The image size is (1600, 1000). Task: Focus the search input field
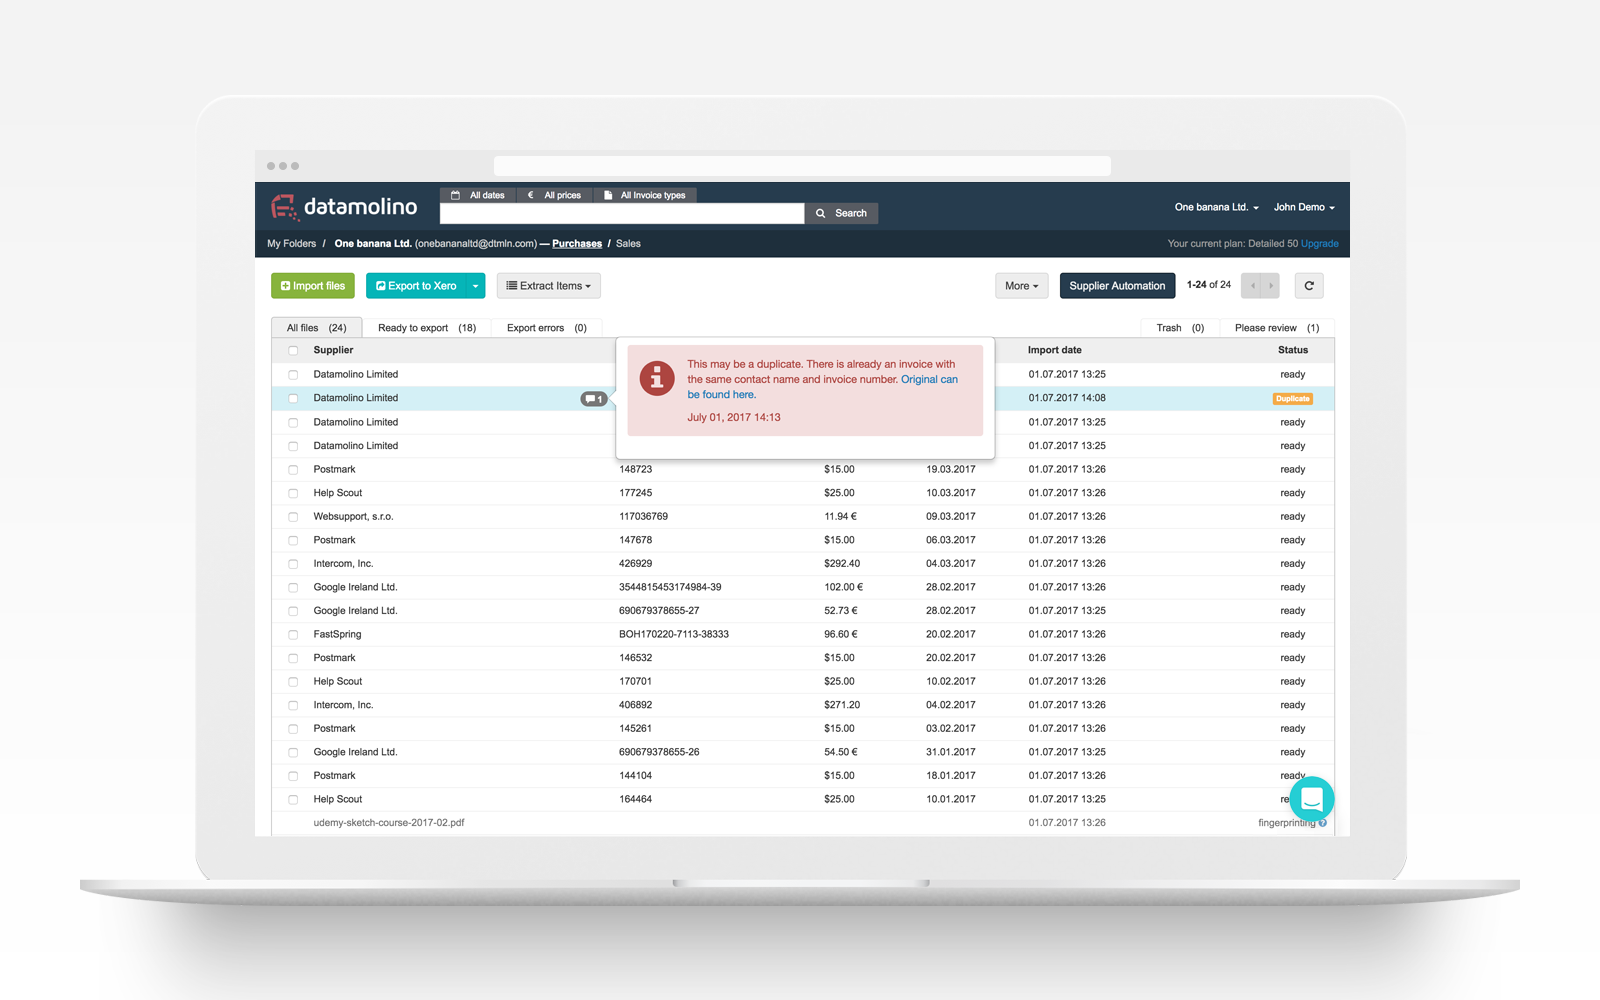[622, 213]
